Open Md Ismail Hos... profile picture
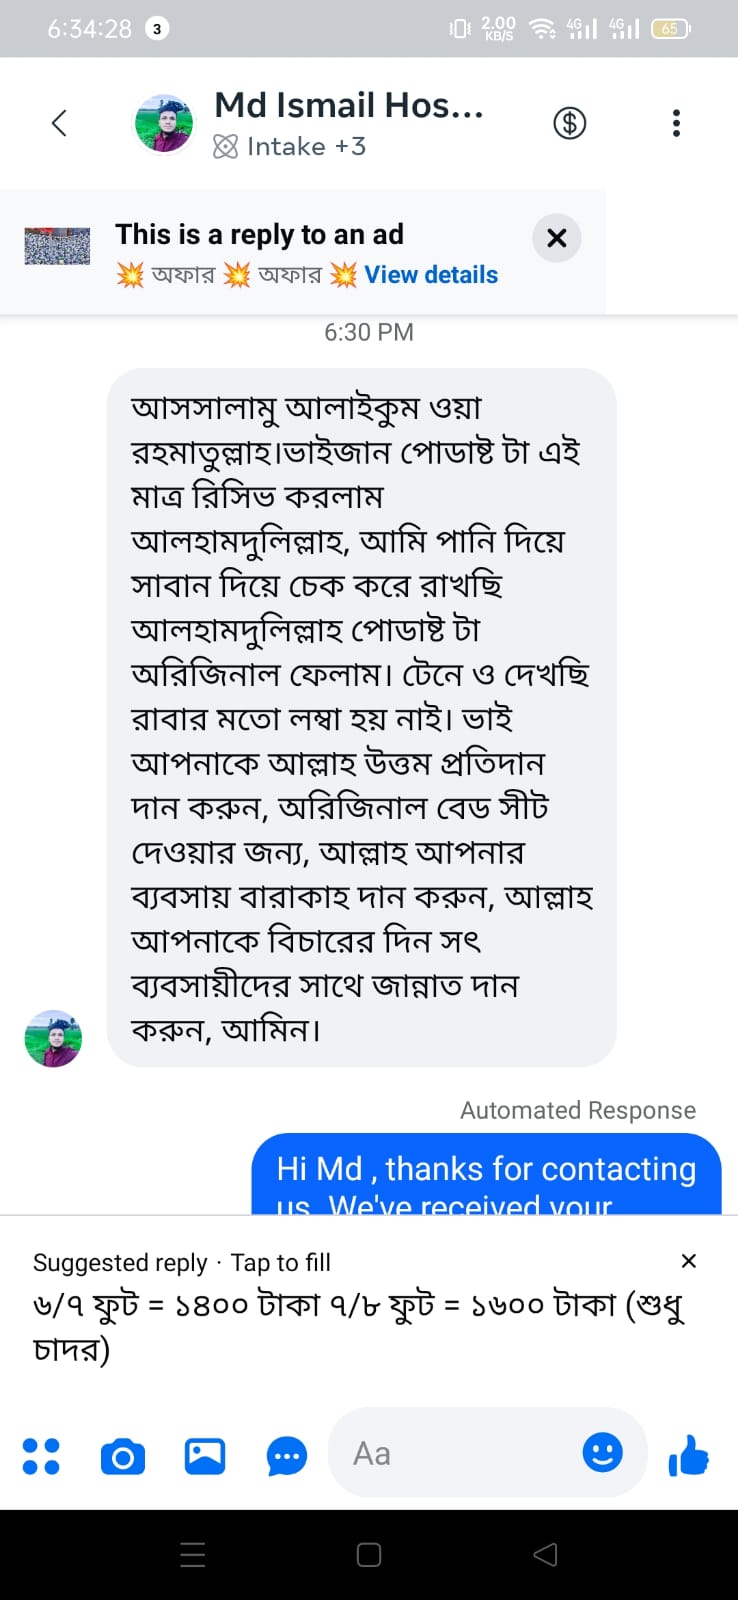 tap(164, 124)
